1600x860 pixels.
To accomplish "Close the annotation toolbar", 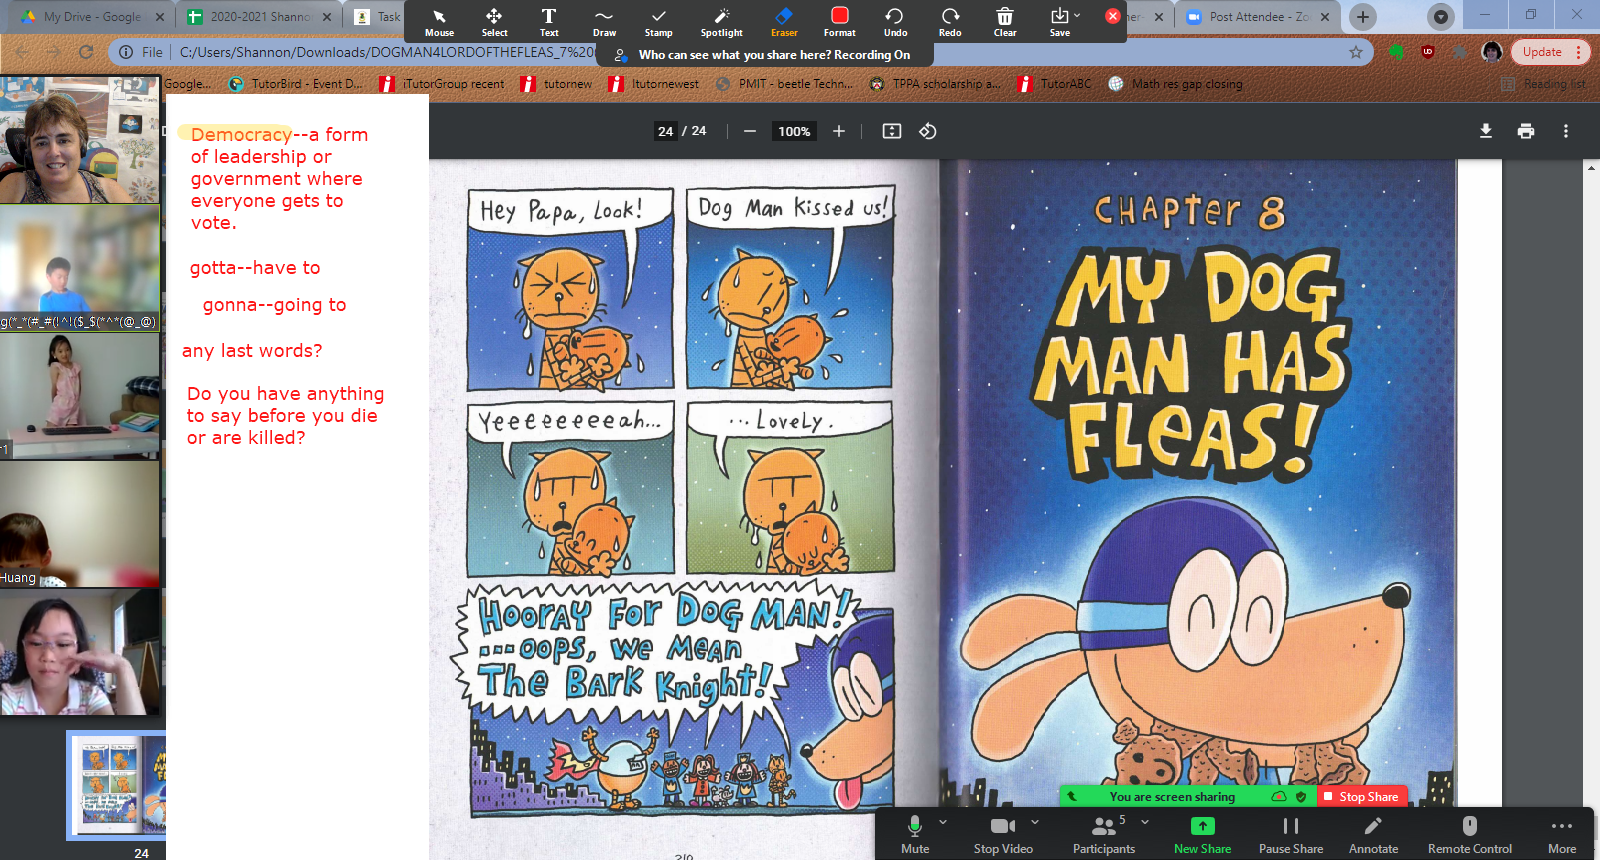I will (x=1112, y=16).
